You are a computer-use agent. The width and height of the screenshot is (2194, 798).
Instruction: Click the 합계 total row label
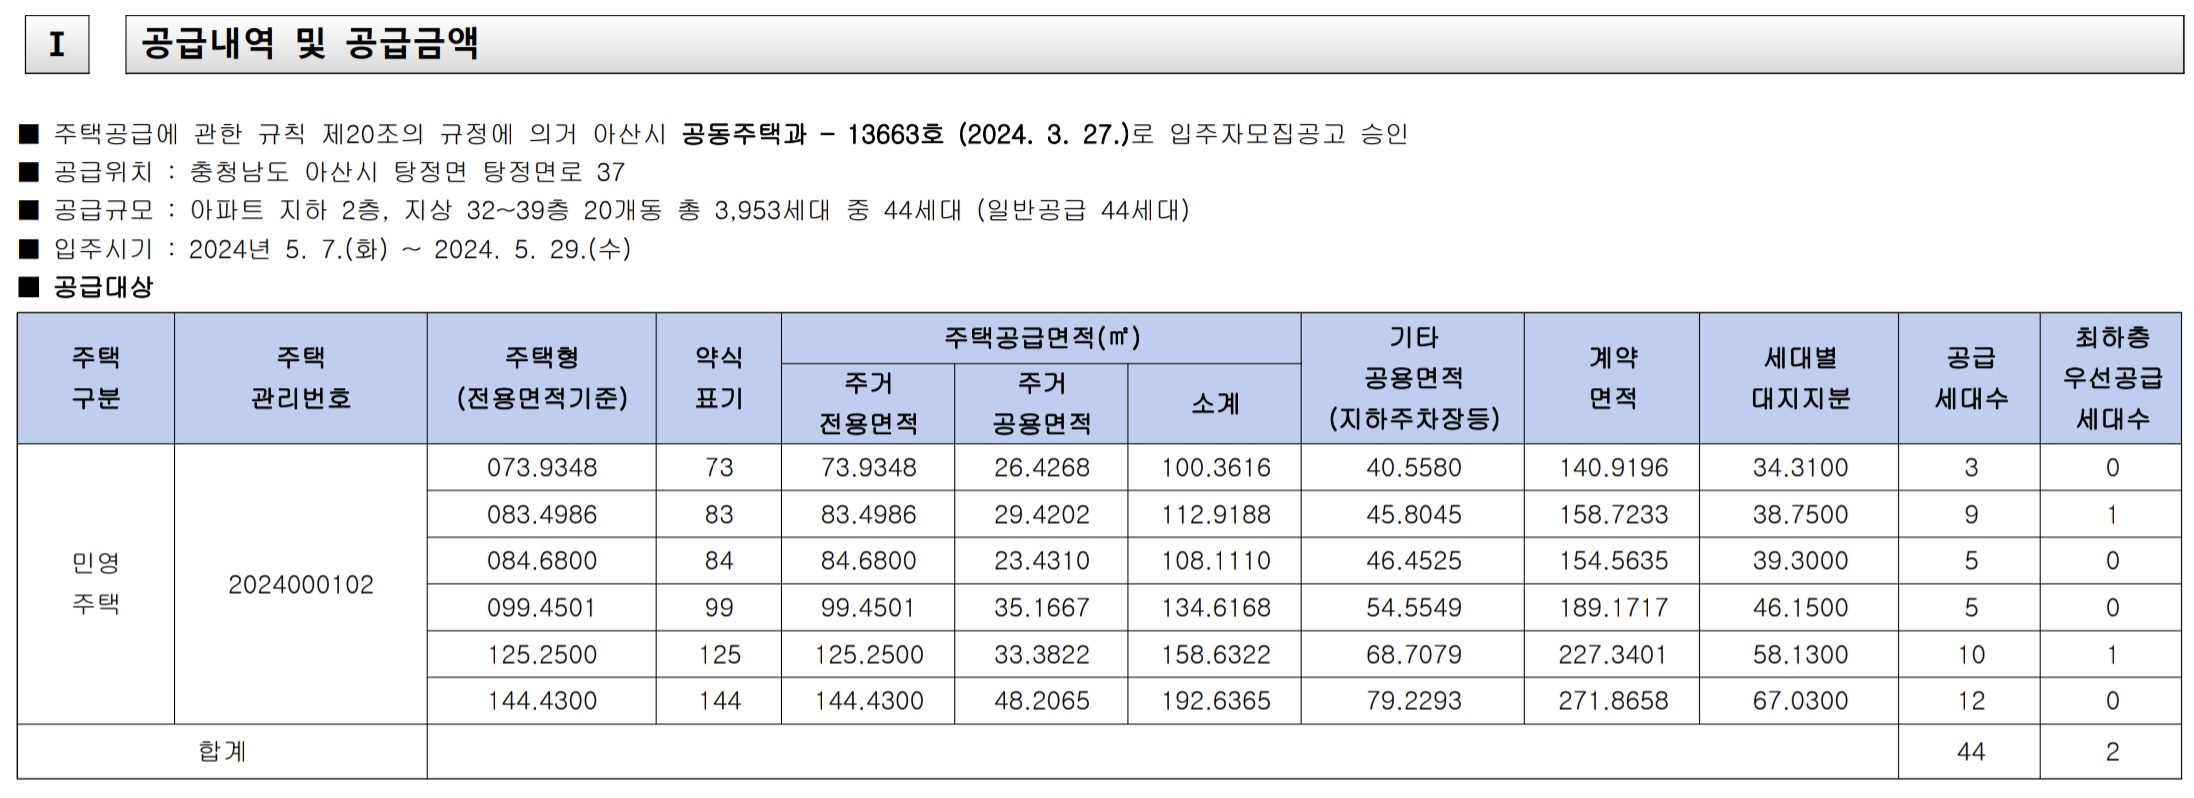222,751
